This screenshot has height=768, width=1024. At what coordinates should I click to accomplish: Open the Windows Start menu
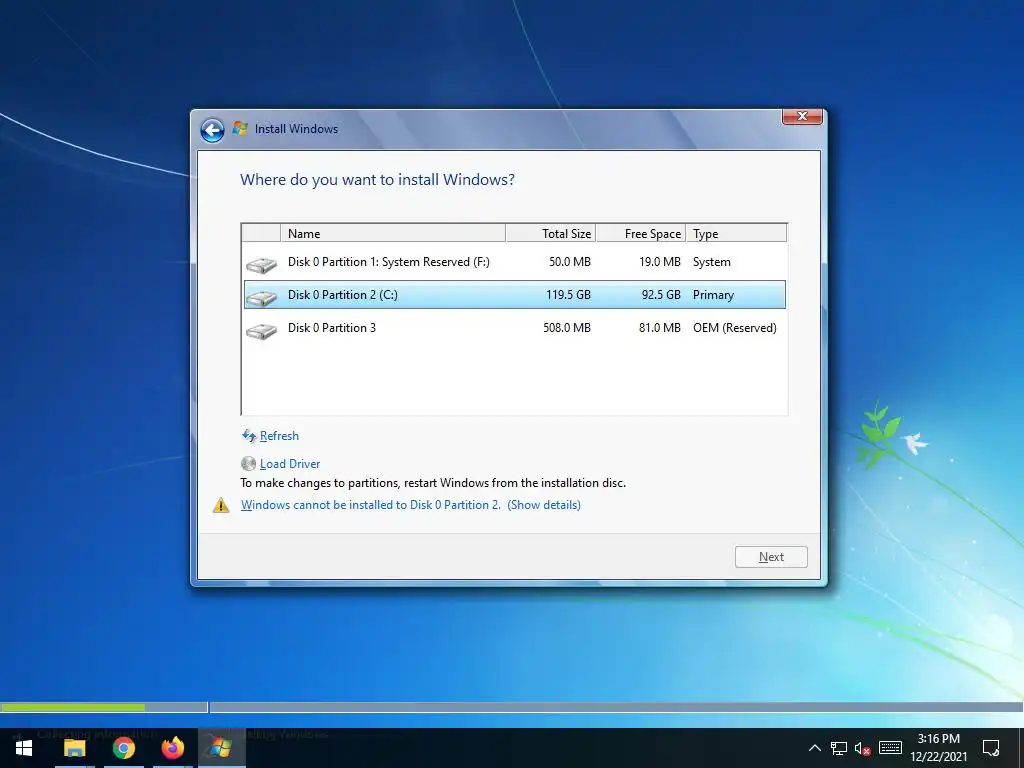pyautogui.click(x=24, y=748)
